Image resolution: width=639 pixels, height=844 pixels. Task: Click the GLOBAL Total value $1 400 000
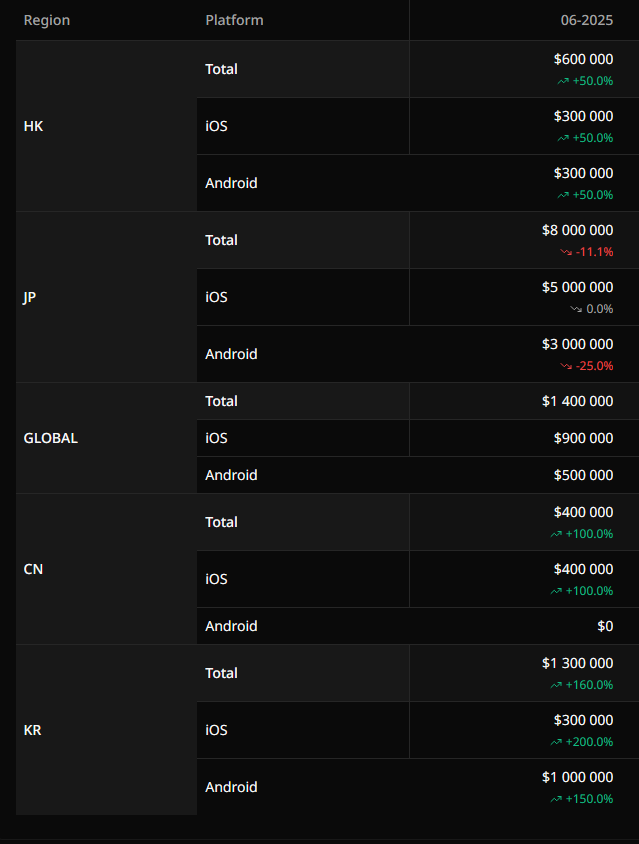[577, 401]
